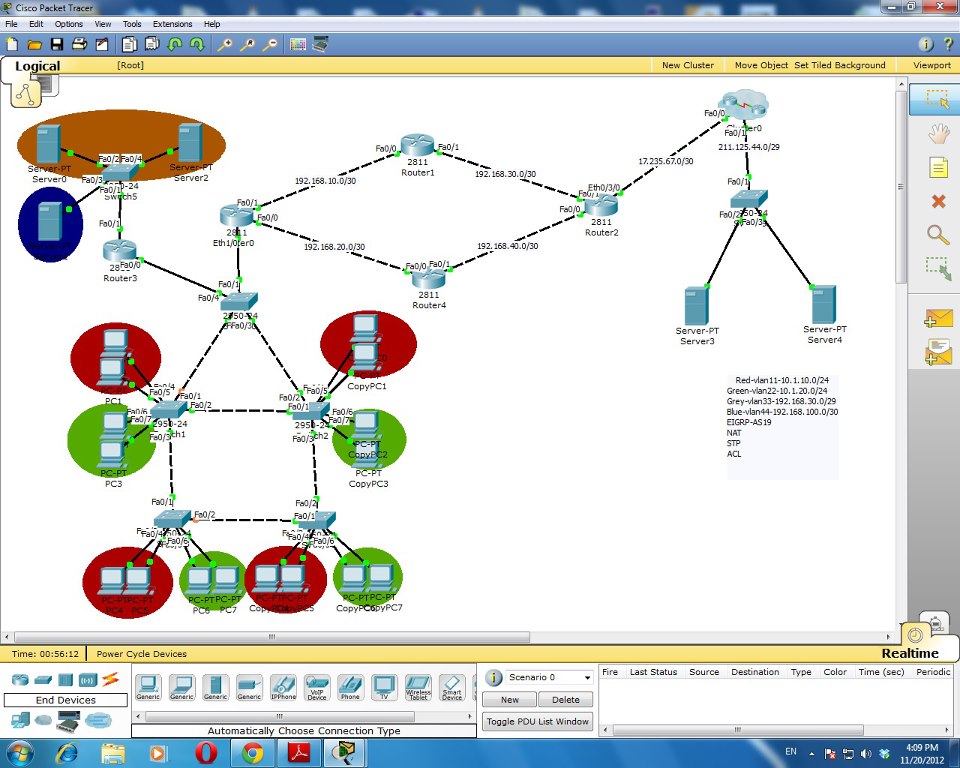Open the File menu
This screenshot has width=960, height=768.
pyautogui.click(x=12, y=24)
